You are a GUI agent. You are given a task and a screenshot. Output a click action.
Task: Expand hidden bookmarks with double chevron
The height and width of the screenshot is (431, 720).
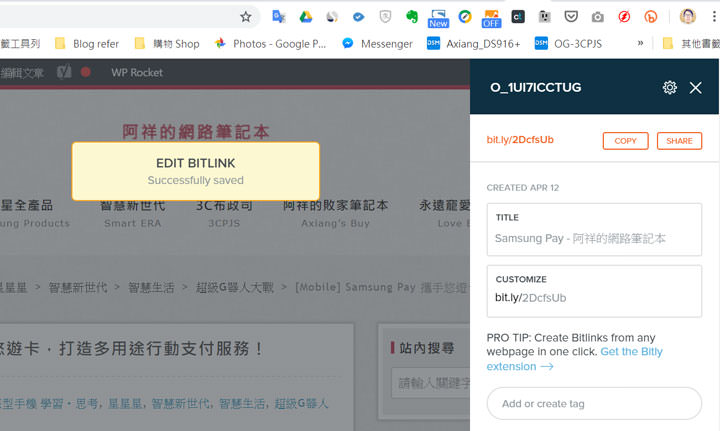click(x=640, y=43)
